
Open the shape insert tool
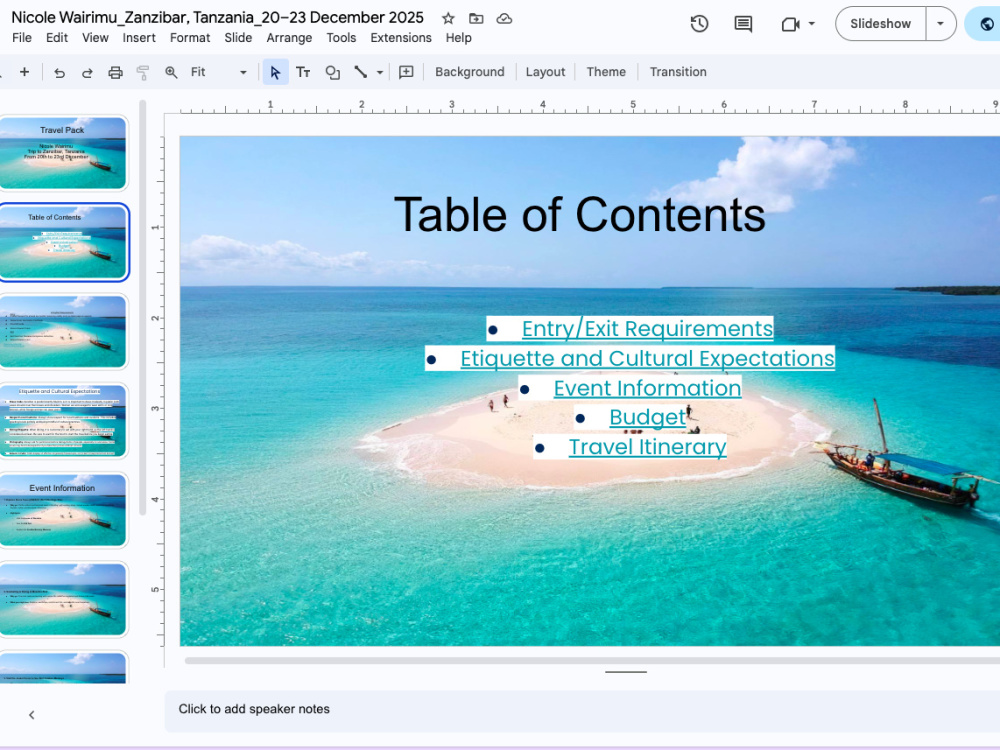(332, 72)
